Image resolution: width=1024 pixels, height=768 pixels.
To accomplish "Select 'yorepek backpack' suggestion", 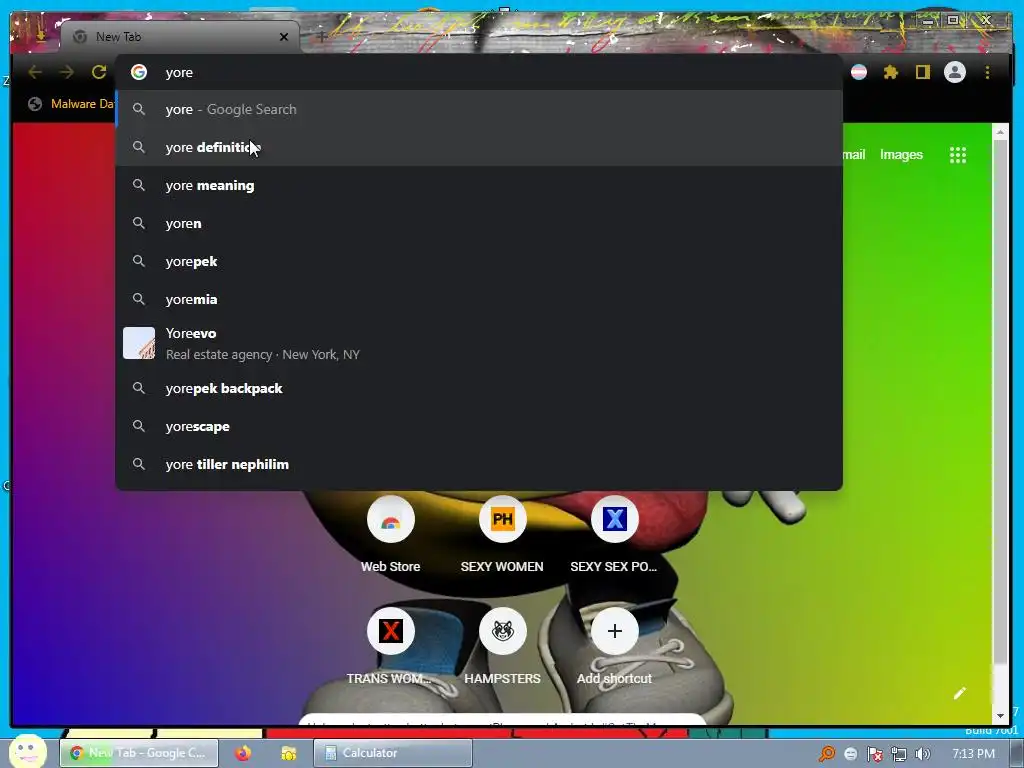I will (479, 389).
